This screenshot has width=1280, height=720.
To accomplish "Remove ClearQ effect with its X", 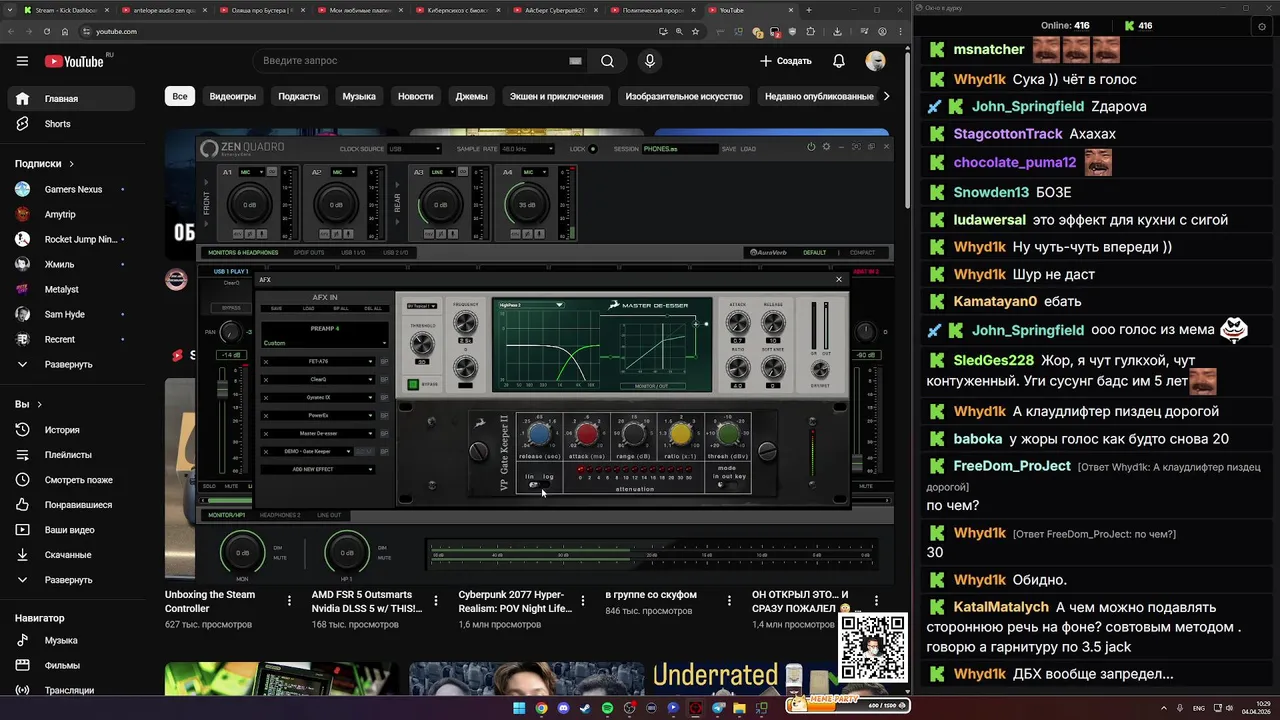I will click(266, 380).
